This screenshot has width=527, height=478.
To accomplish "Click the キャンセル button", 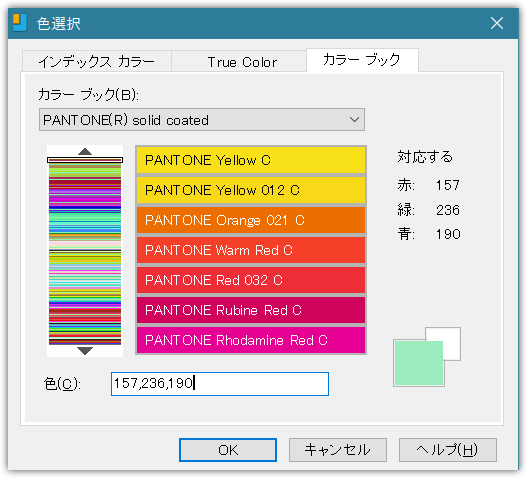I will tap(338, 450).
